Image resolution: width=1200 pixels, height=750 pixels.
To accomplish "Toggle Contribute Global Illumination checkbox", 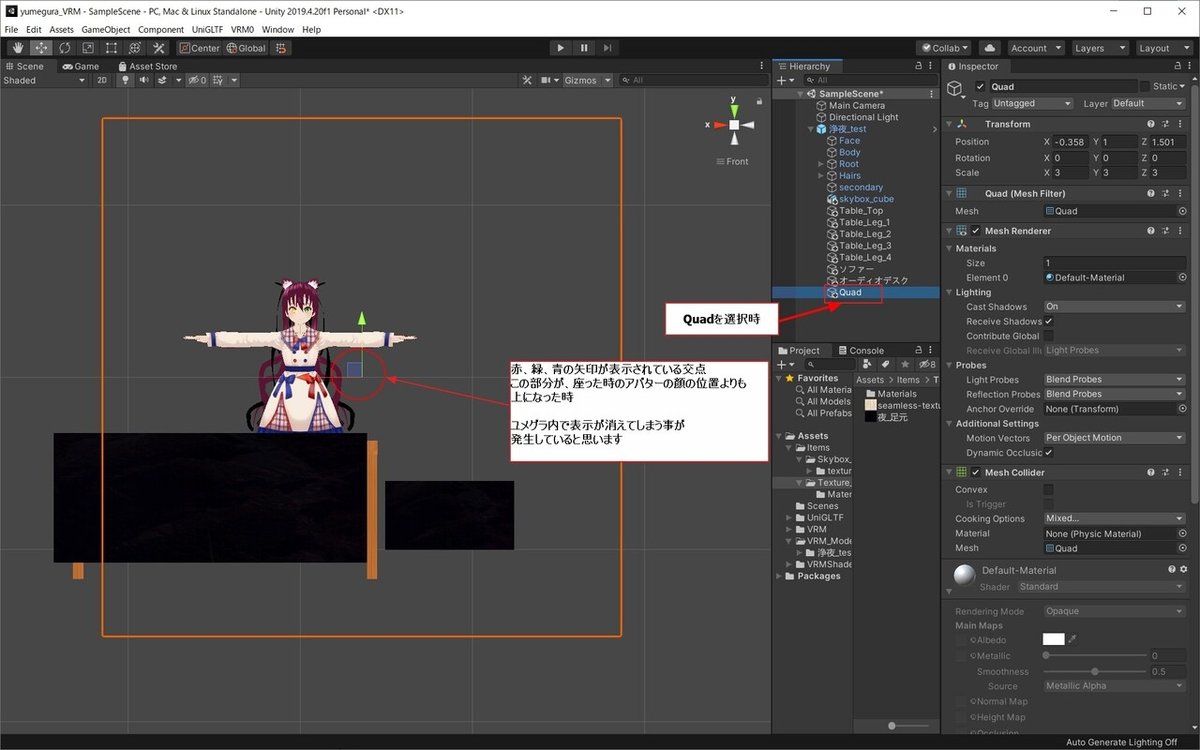I will click(1048, 336).
